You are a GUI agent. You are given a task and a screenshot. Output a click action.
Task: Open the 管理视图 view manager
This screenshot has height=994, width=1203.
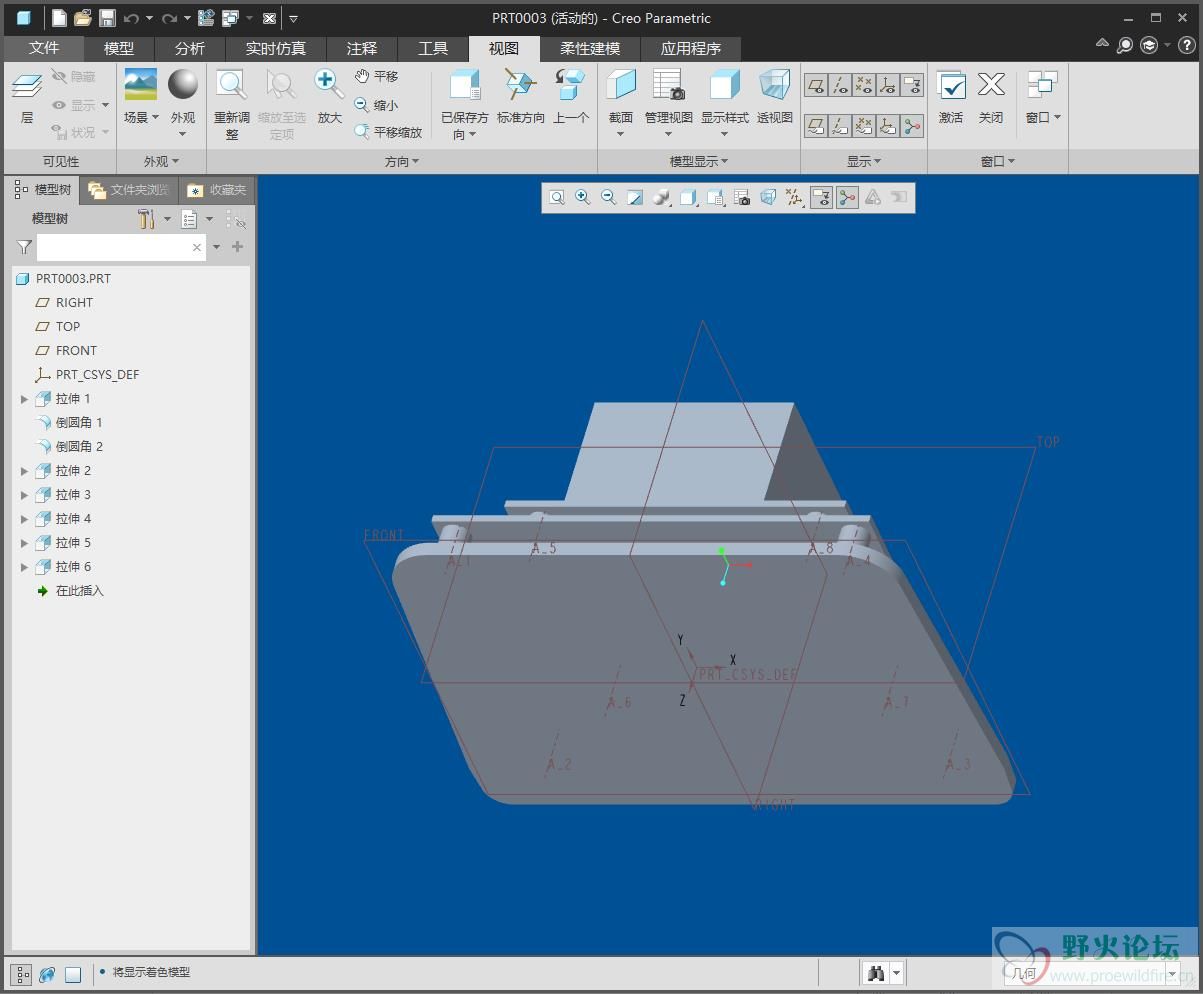click(668, 85)
